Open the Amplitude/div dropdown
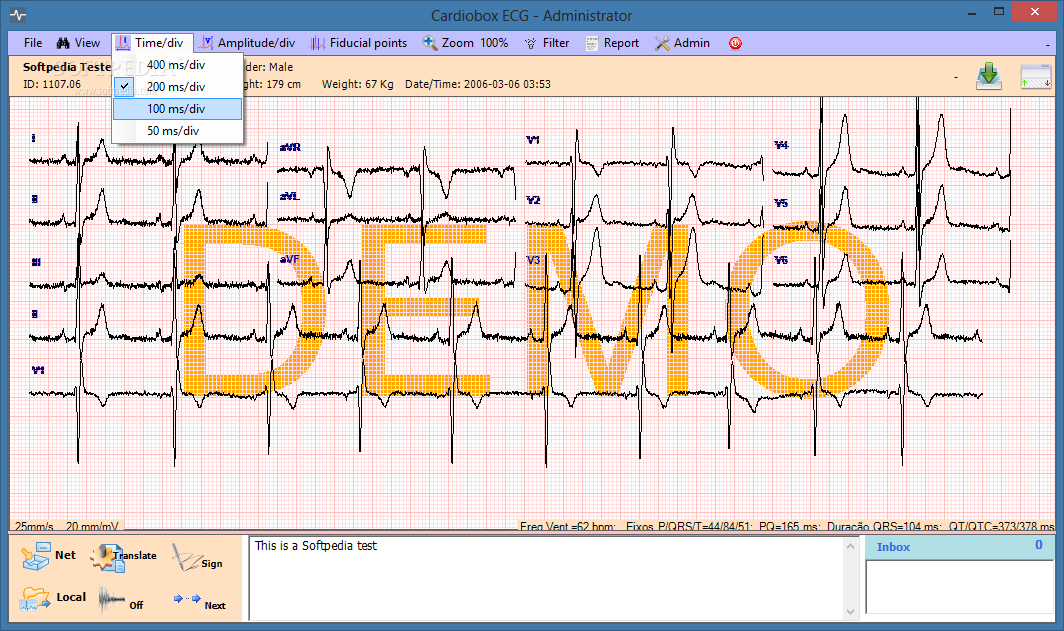The height and width of the screenshot is (631, 1064). 248,43
